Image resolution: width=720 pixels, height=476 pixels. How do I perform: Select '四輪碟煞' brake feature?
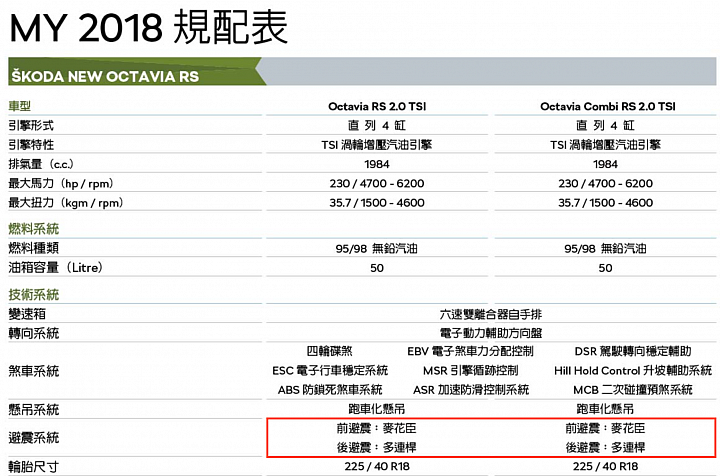pos(330,351)
